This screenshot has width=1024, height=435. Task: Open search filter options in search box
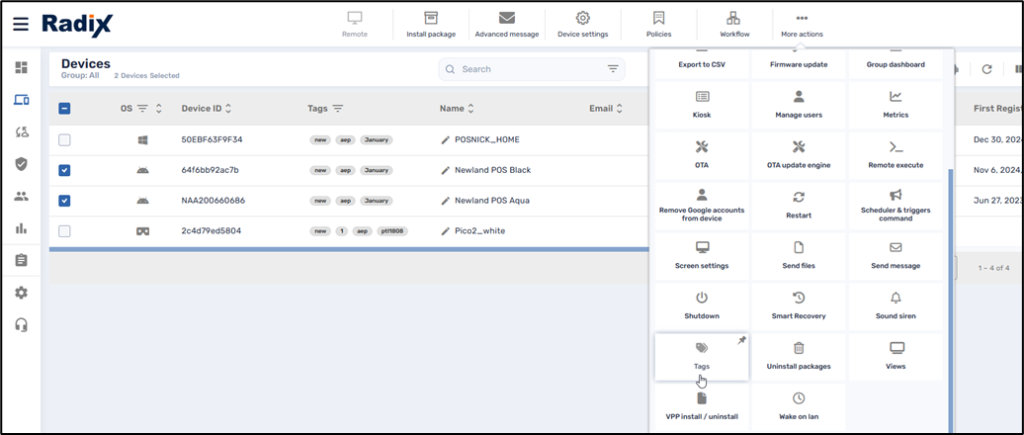(x=613, y=69)
